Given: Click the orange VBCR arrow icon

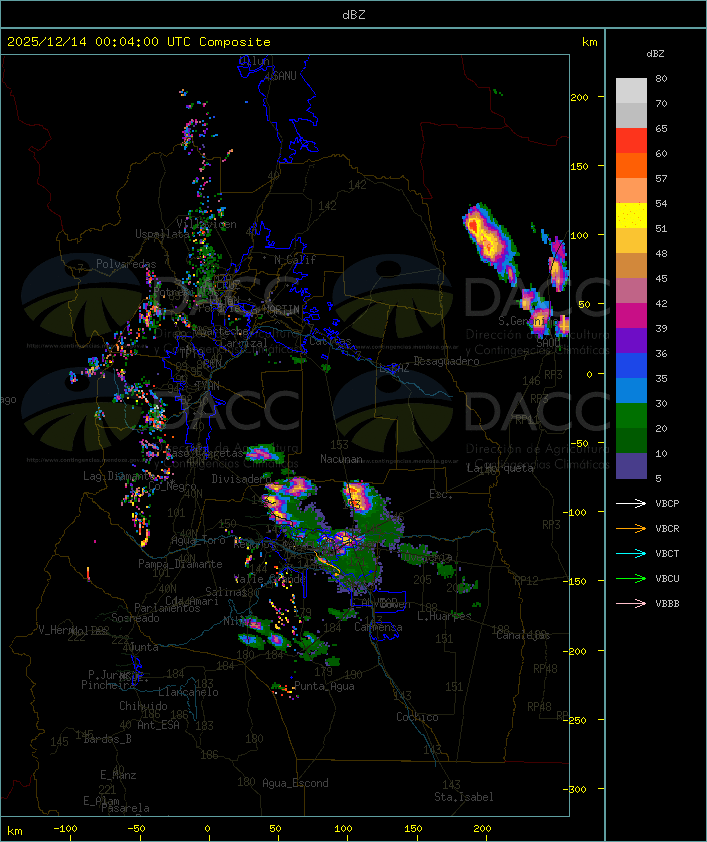Looking at the screenshot, I should click(x=631, y=528).
